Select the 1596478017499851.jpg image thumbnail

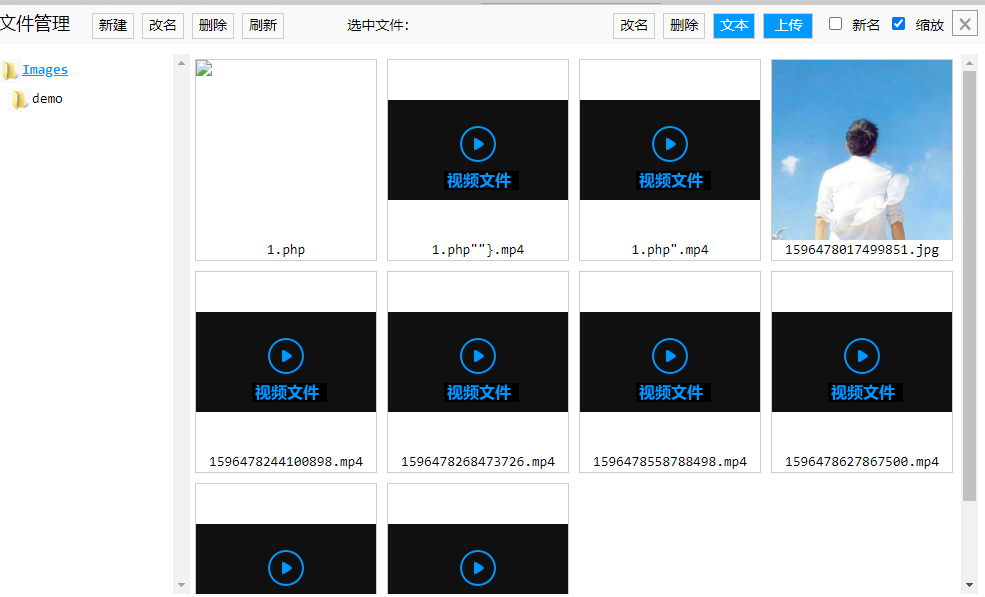862,150
